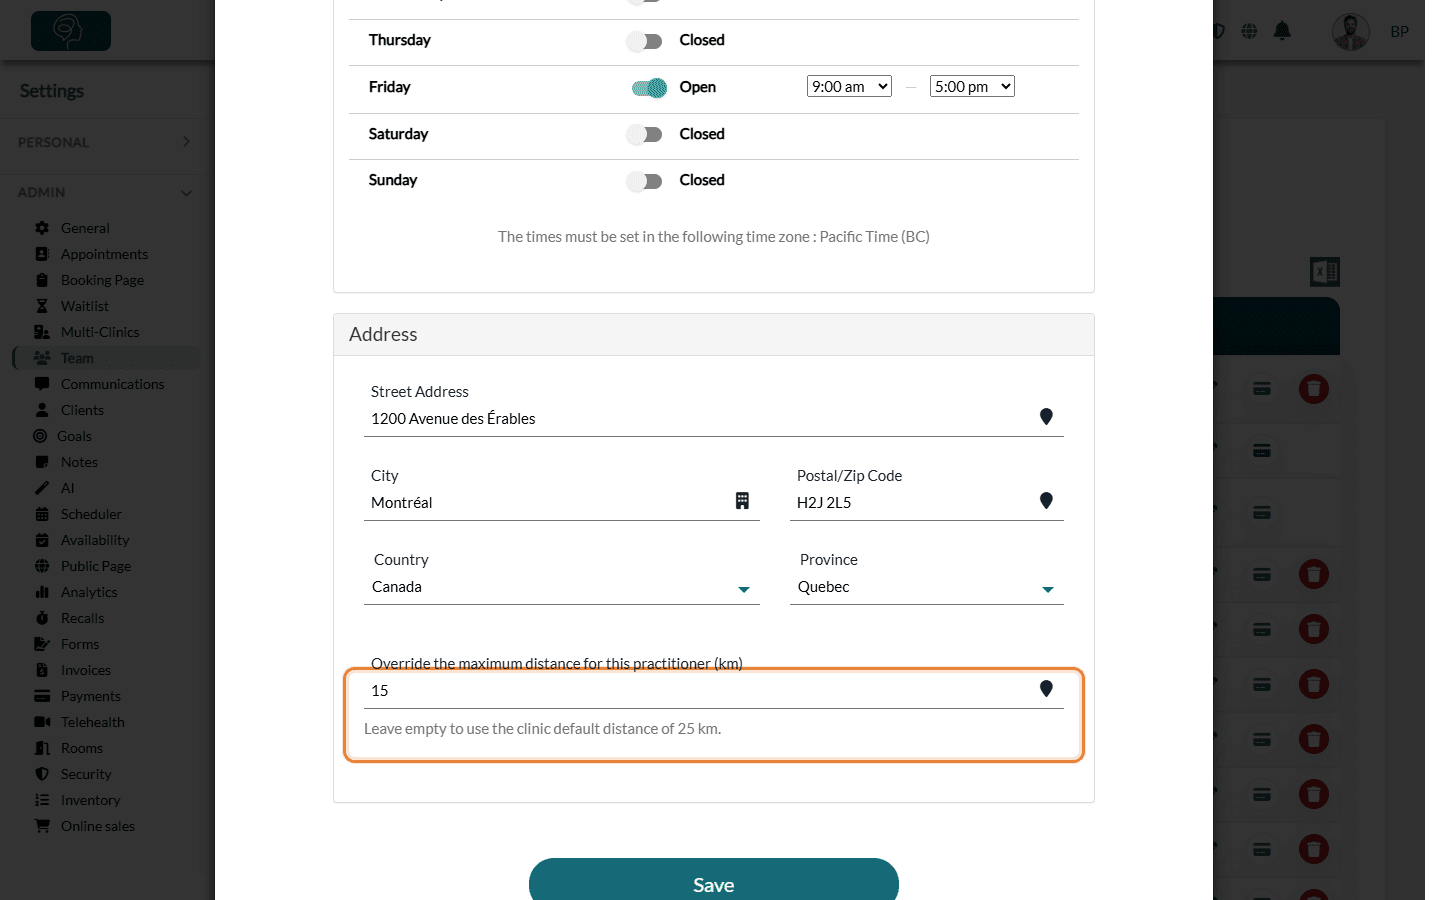
Task: Click the map pin icon in Postal/Zip Code field
Action: pos(1046,501)
